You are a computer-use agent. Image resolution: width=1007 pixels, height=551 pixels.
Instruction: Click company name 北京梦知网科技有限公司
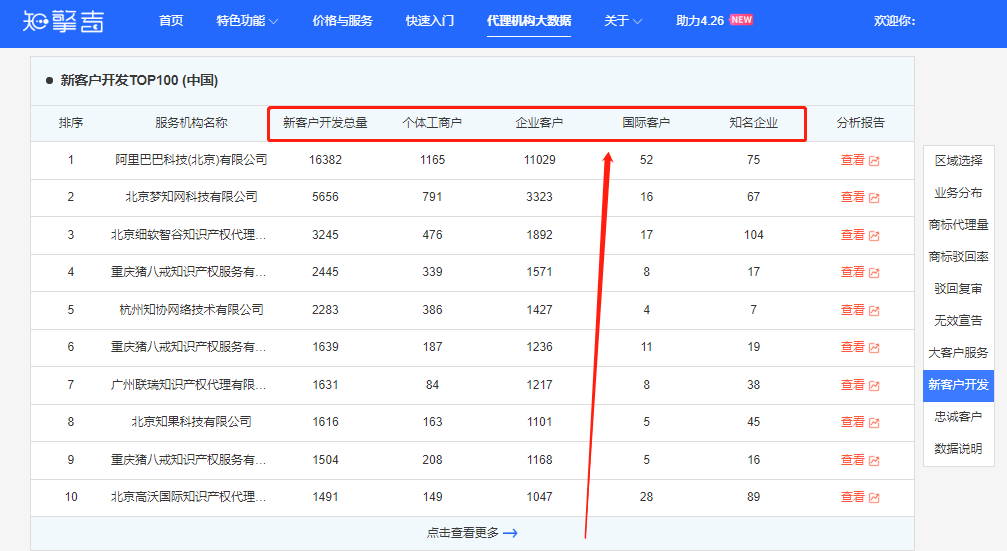191,197
